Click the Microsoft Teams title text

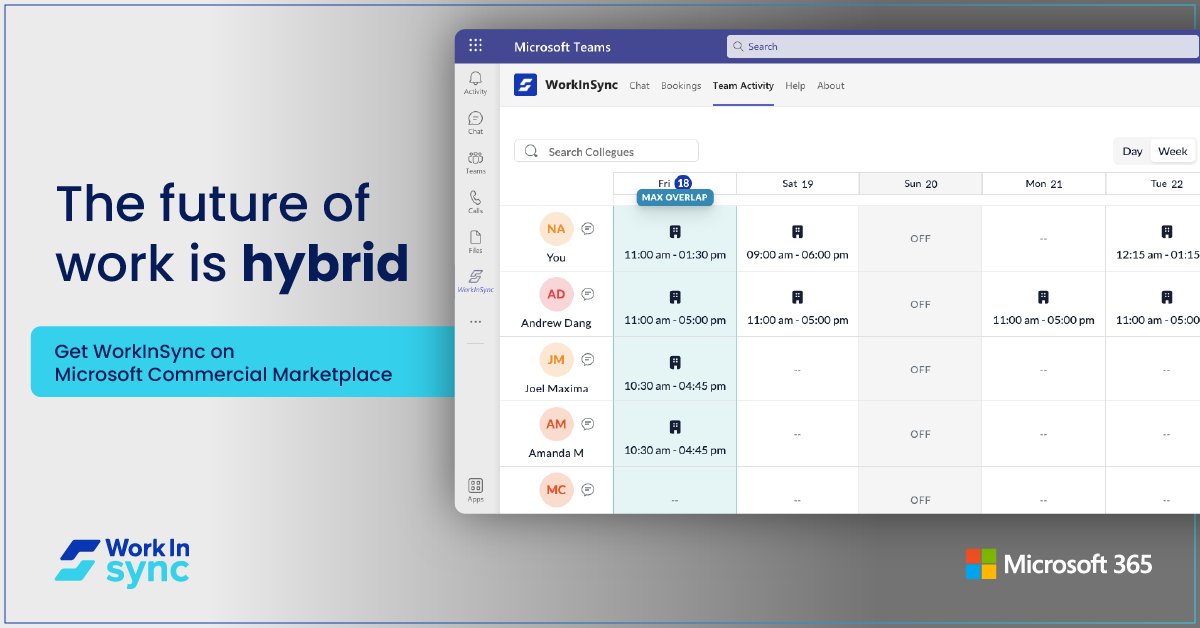[562, 47]
